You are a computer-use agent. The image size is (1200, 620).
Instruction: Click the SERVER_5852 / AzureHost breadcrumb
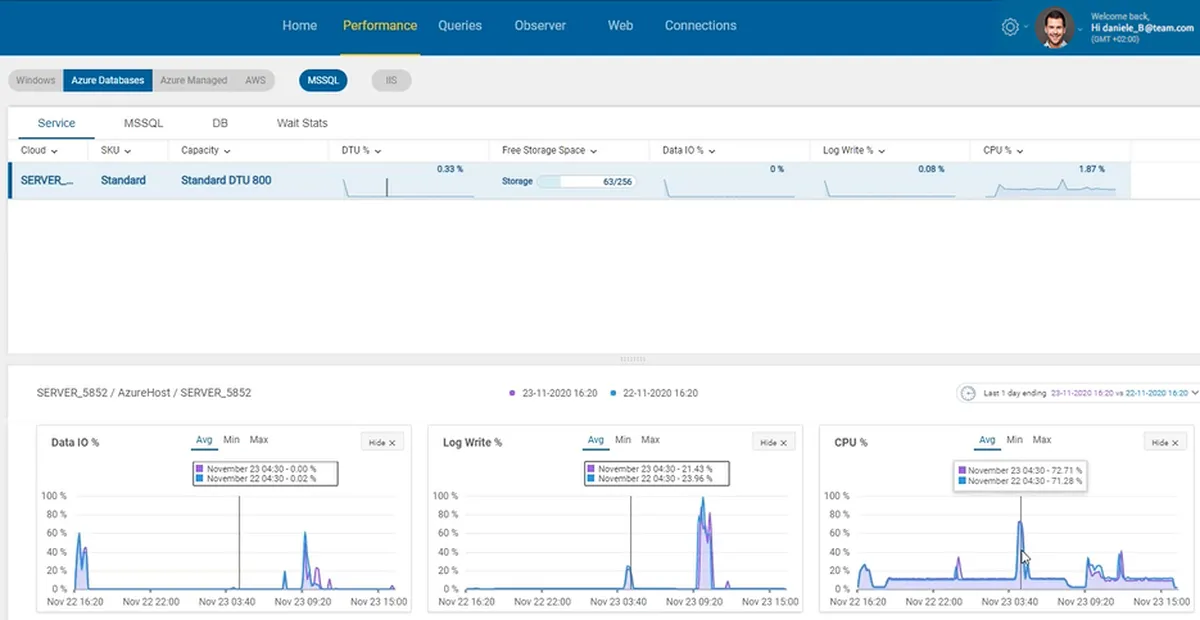click(143, 393)
